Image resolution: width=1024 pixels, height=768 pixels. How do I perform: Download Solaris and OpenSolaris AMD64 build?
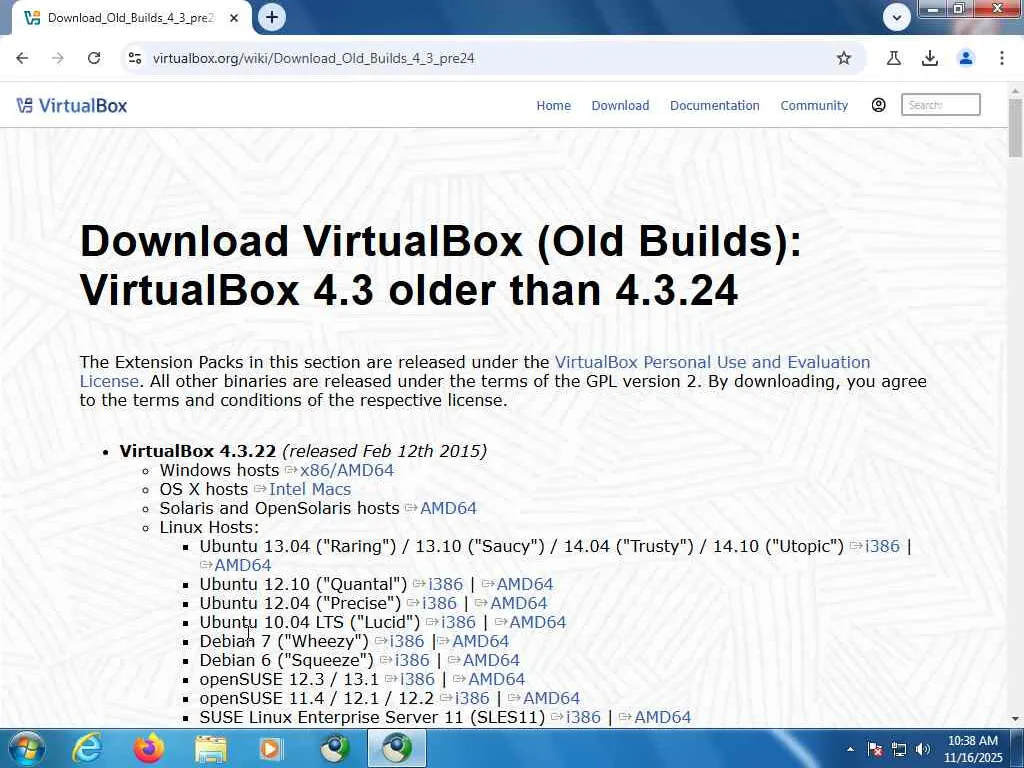tap(448, 508)
